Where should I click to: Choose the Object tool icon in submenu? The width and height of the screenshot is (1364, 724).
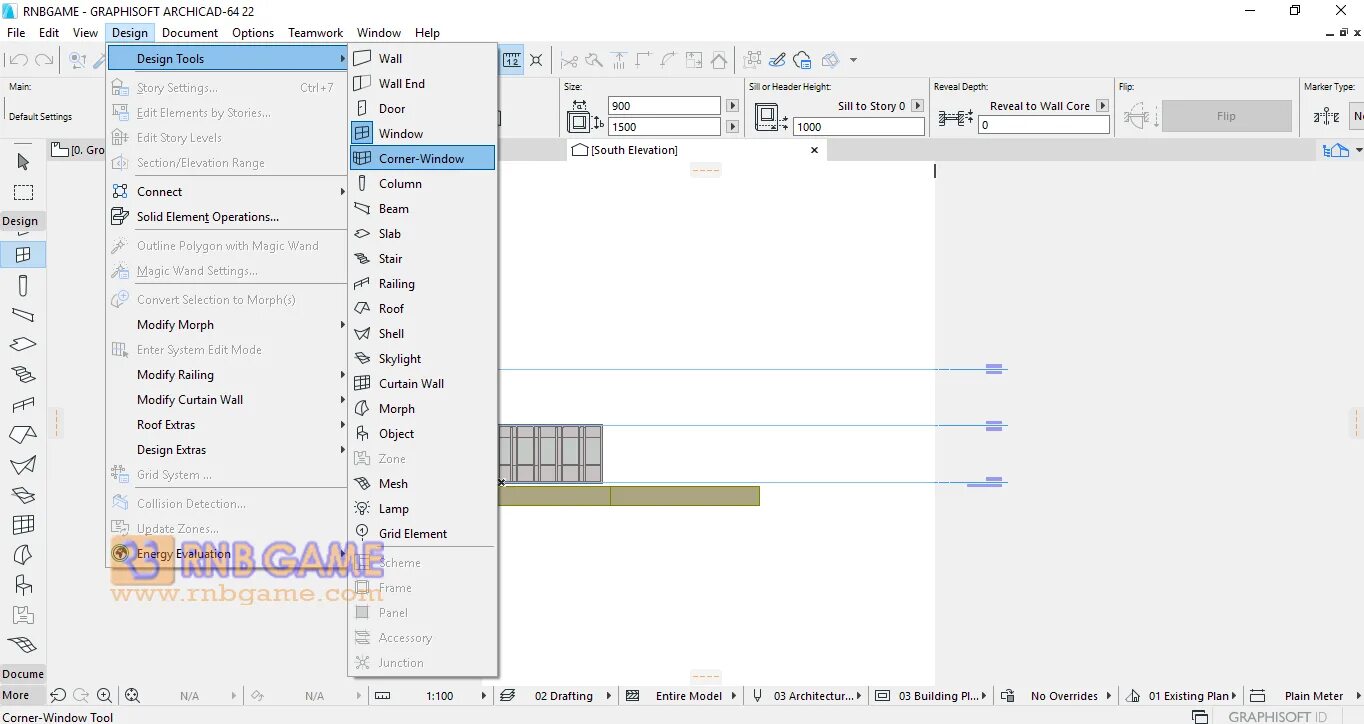pos(362,433)
